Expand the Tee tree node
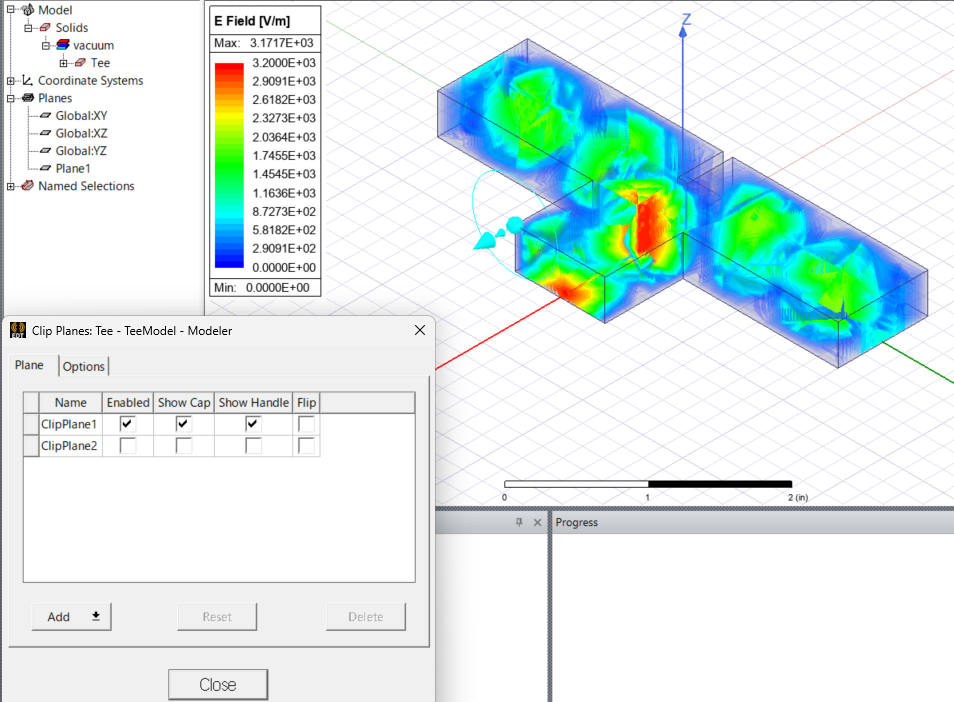The height and width of the screenshot is (702, 954). coord(64,63)
